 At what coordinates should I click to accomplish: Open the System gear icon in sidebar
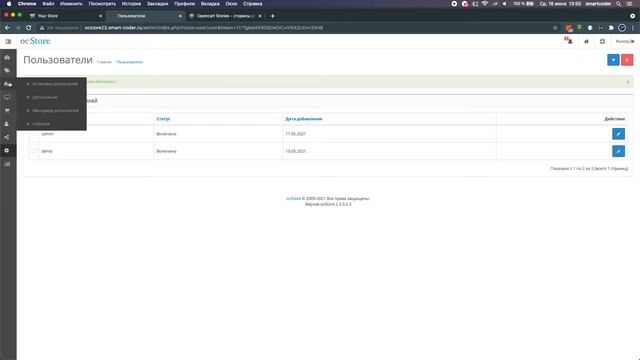7,151
